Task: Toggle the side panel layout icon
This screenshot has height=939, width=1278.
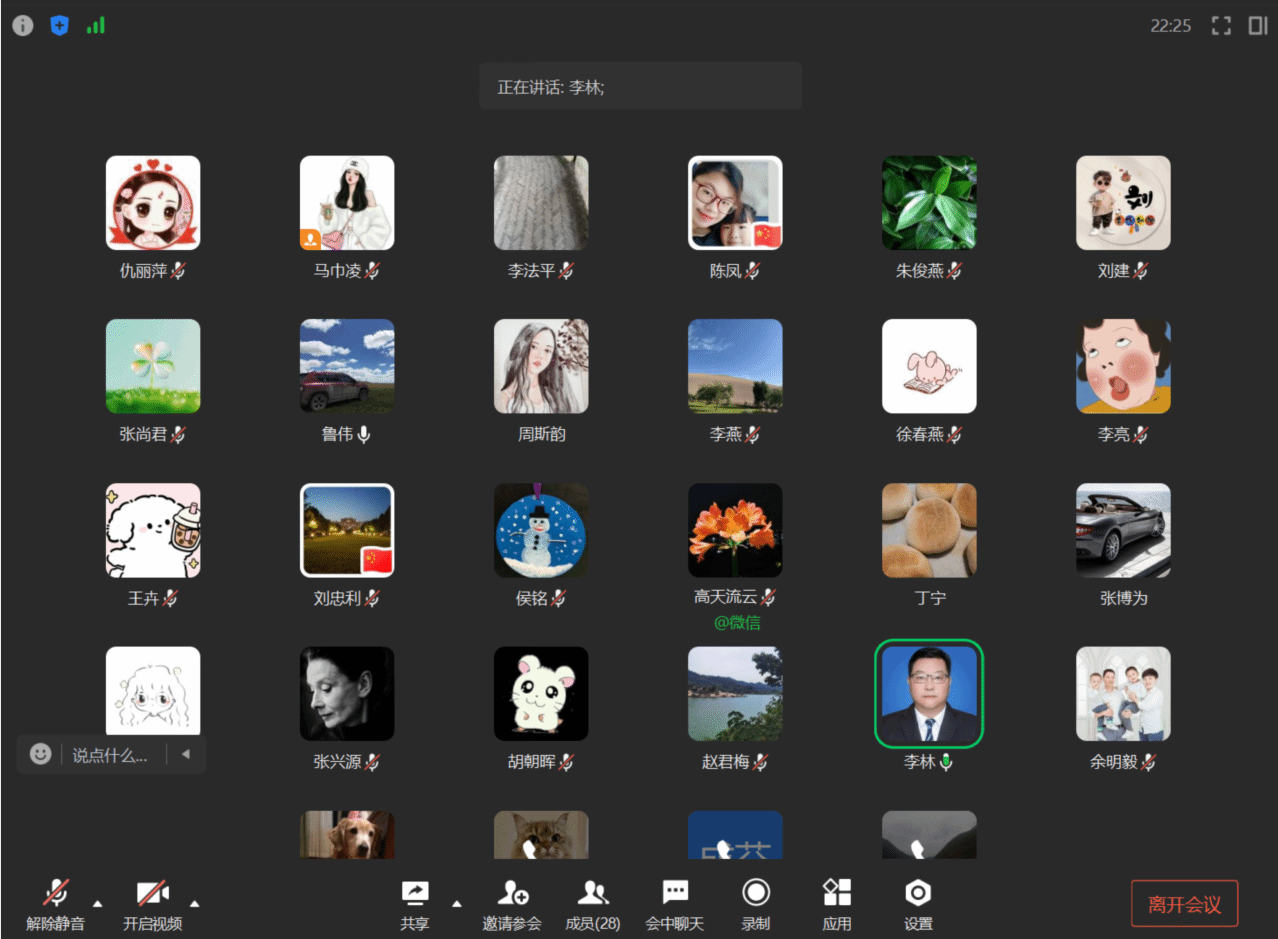Action: (1258, 26)
